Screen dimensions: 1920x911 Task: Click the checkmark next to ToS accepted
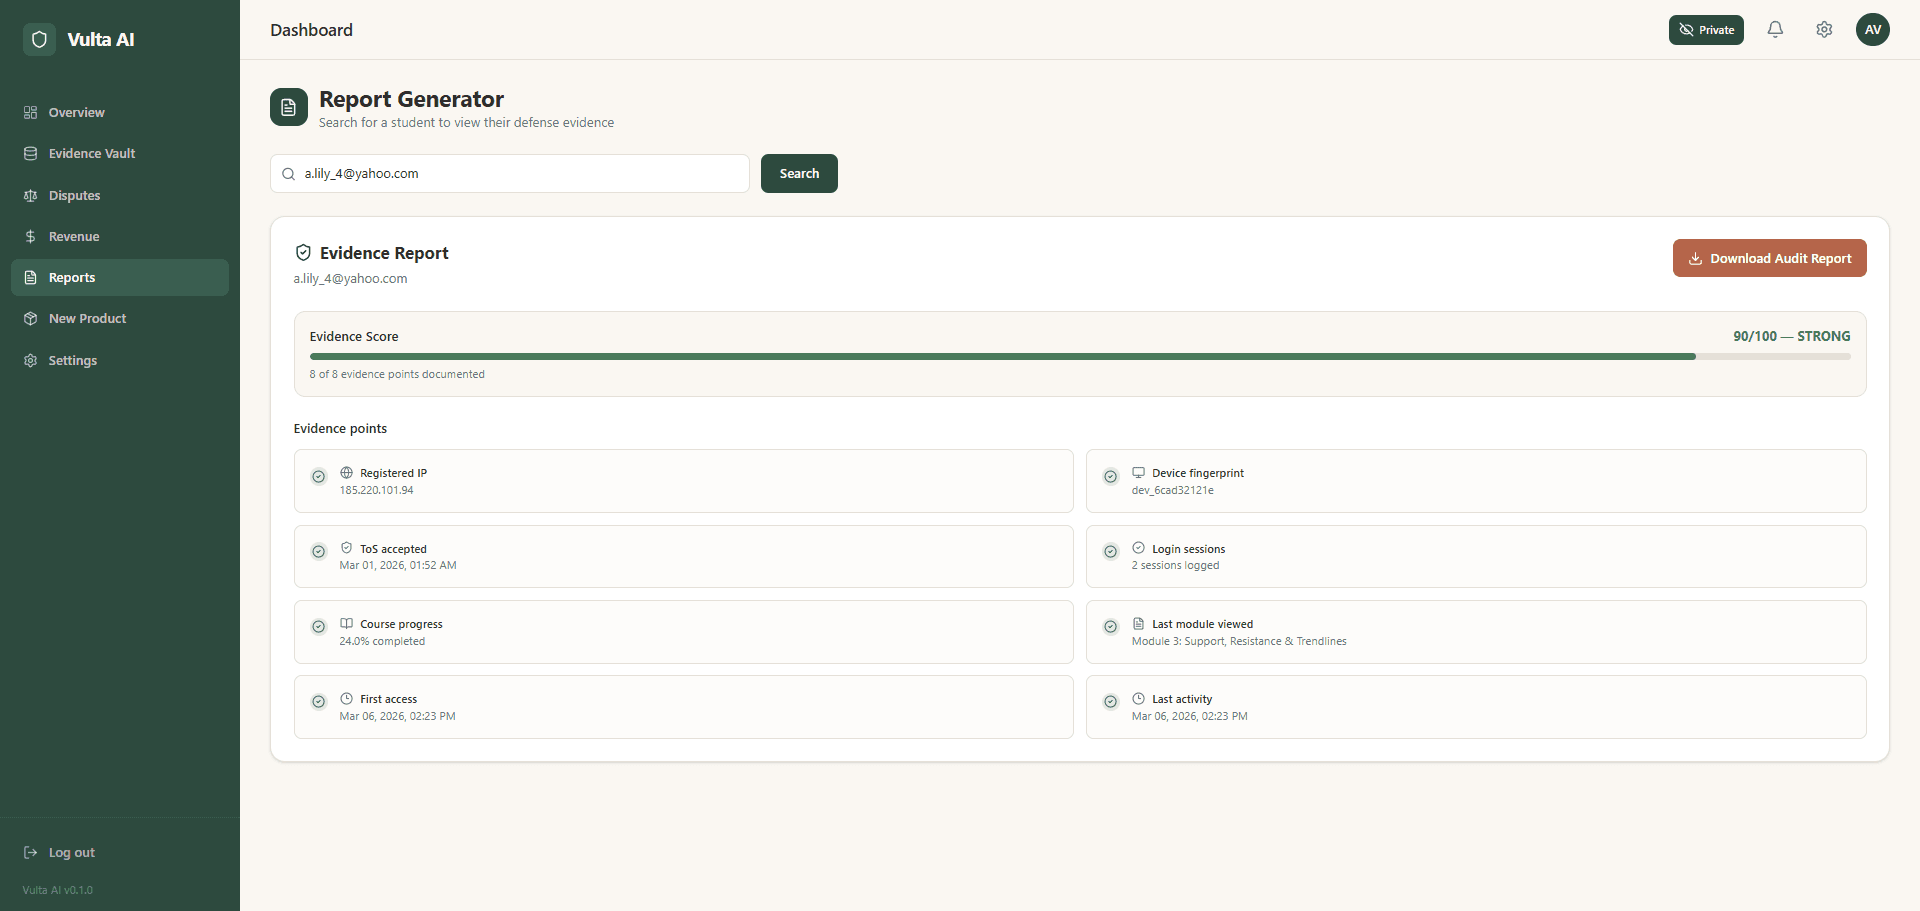tap(319, 552)
